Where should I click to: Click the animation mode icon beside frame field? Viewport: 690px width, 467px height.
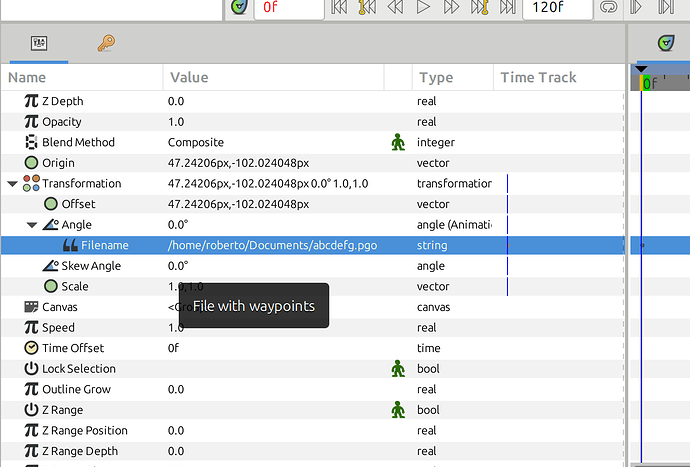point(239,7)
